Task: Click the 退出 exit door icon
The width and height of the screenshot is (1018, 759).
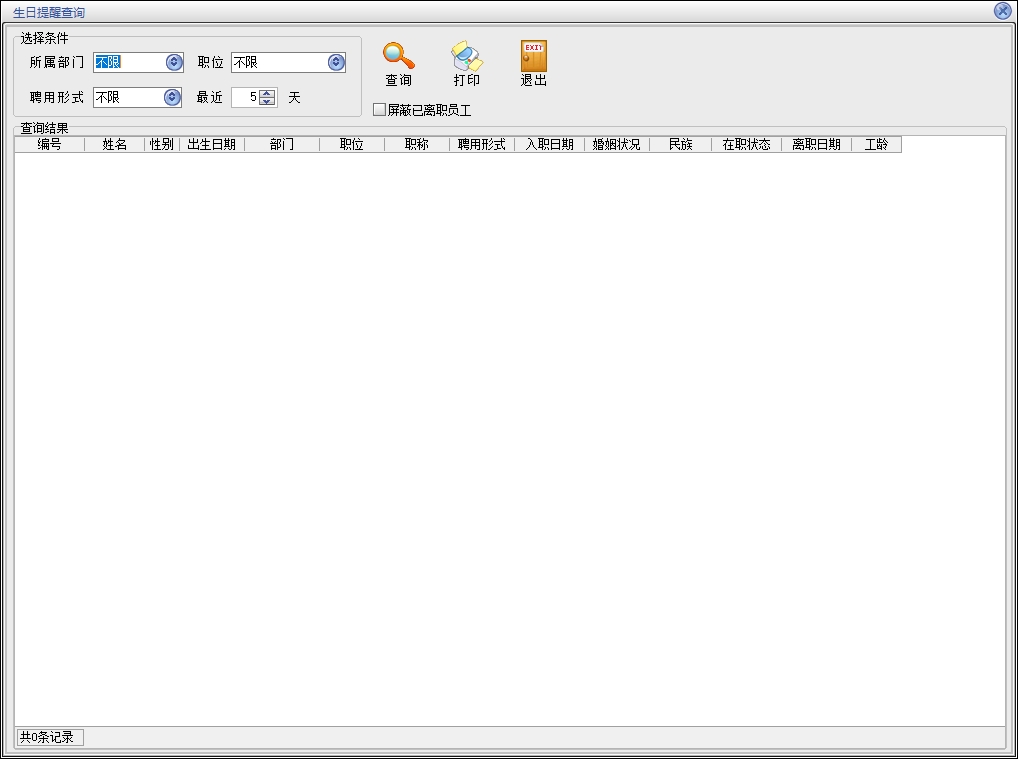Action: click(x=534, y=56)
